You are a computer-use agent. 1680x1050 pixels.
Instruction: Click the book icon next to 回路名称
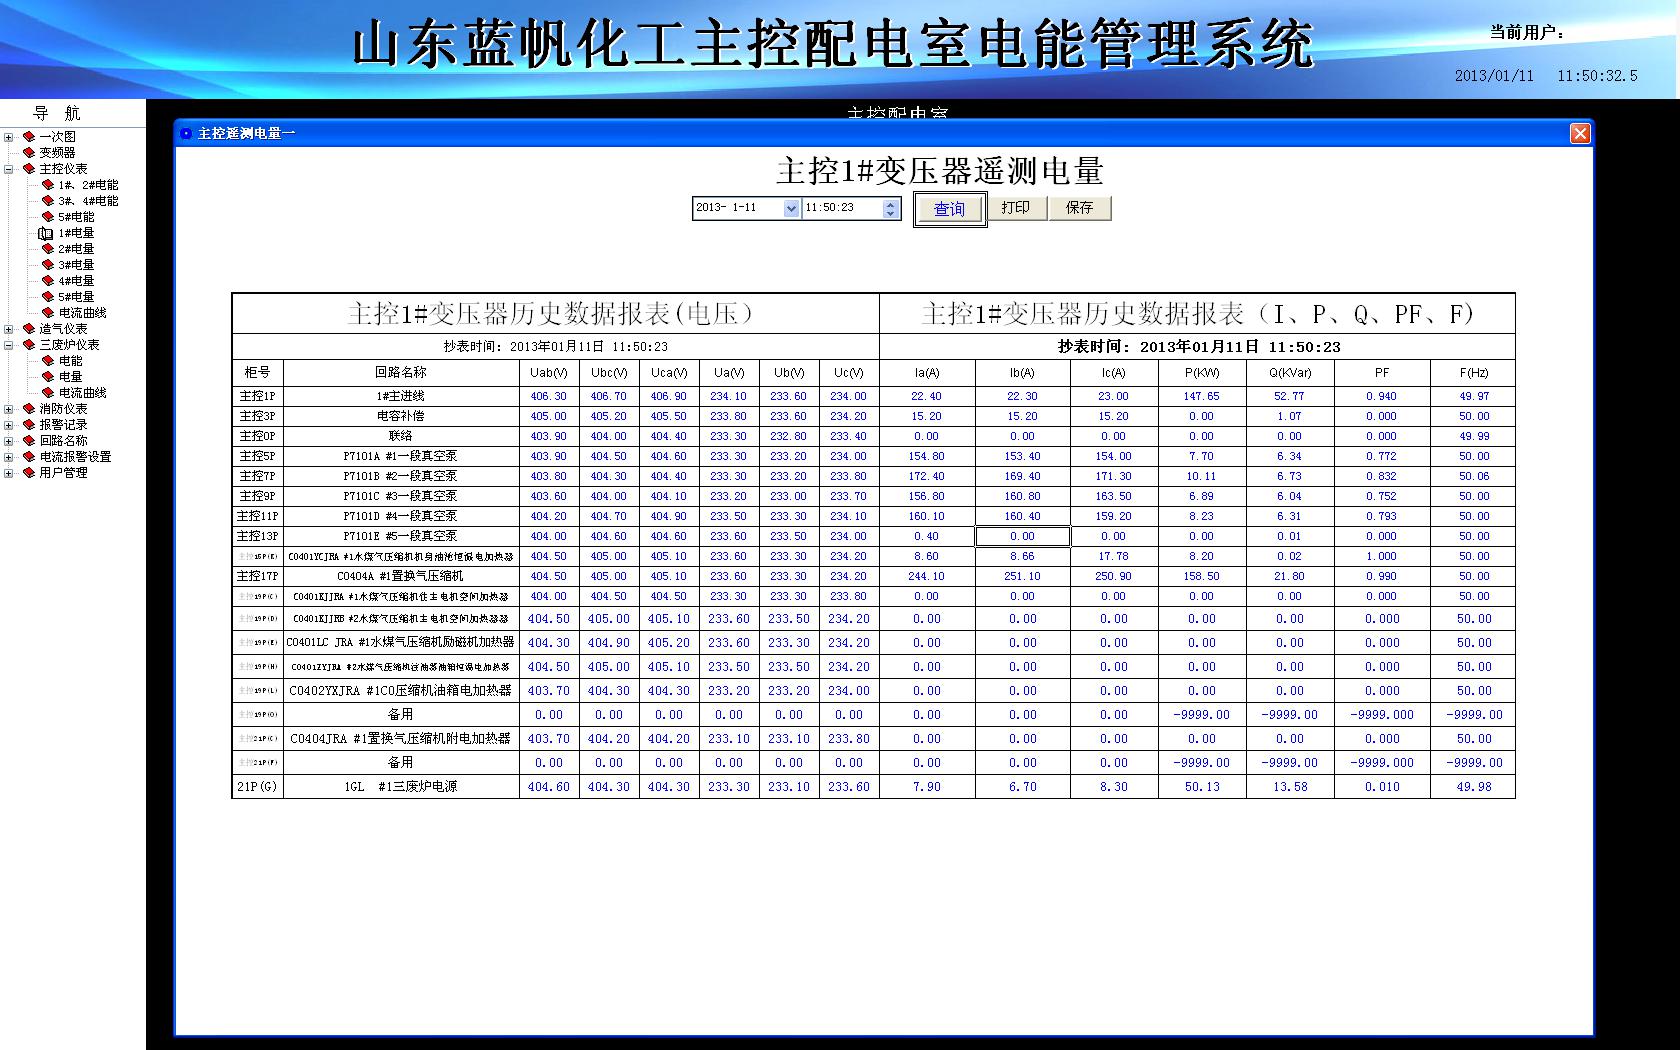click(x=29, y=441)
